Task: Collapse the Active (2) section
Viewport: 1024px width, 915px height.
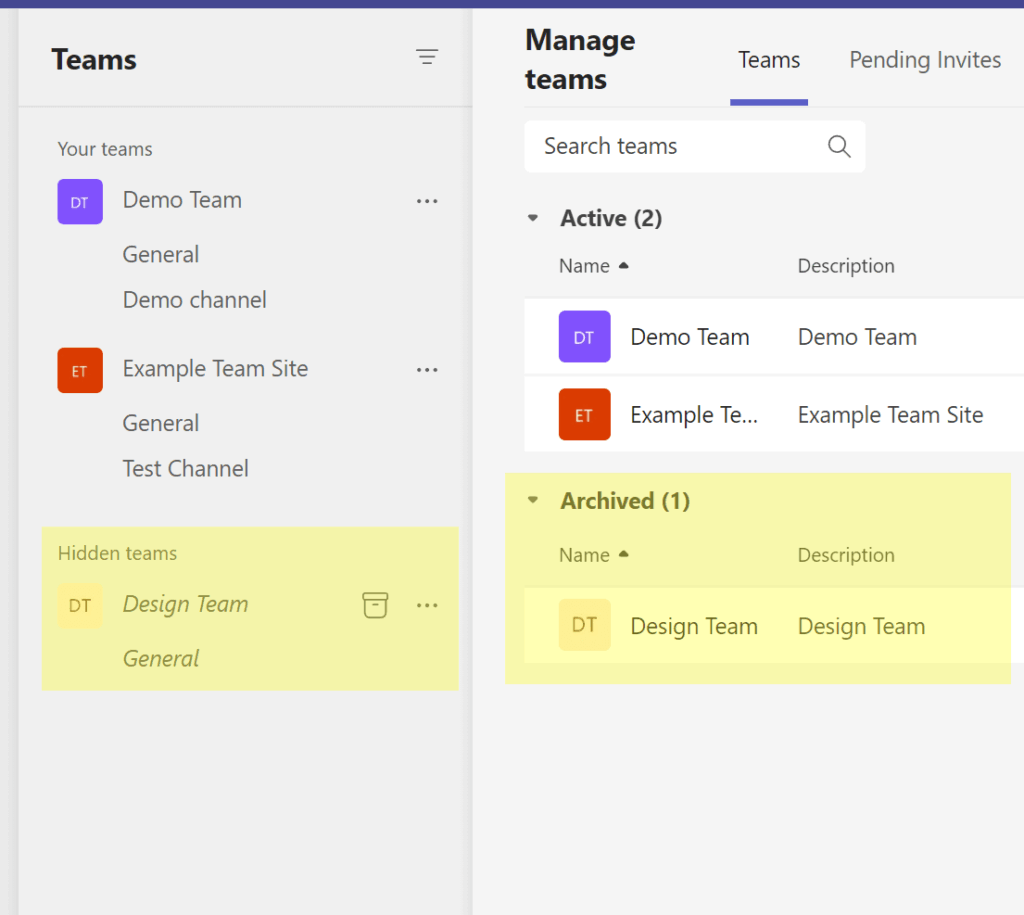Action: point(533,218)
